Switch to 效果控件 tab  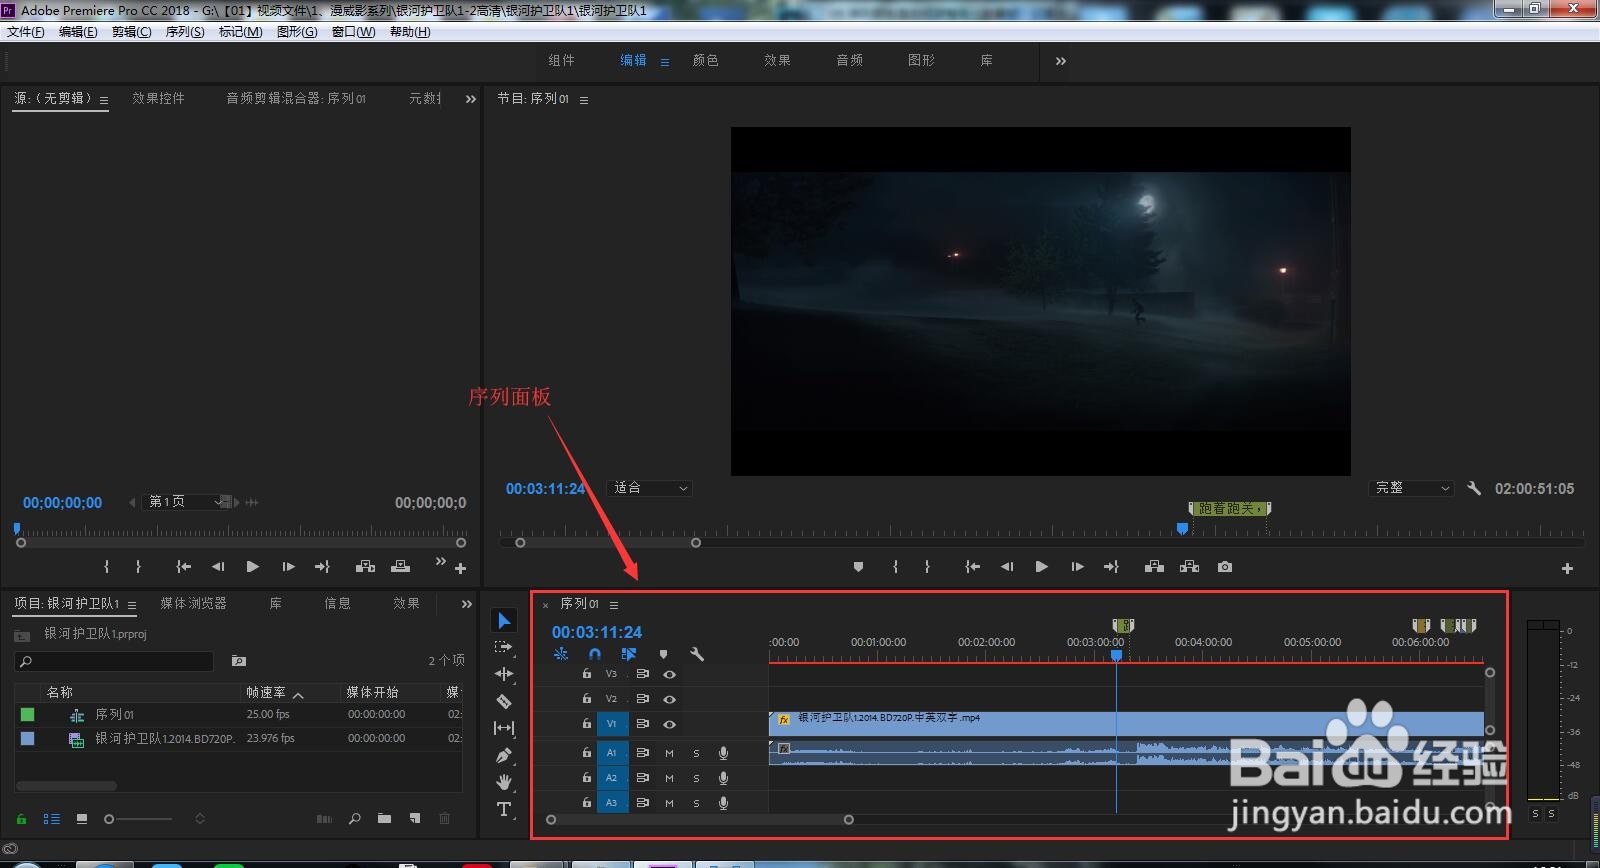click(x=158, y=98)
